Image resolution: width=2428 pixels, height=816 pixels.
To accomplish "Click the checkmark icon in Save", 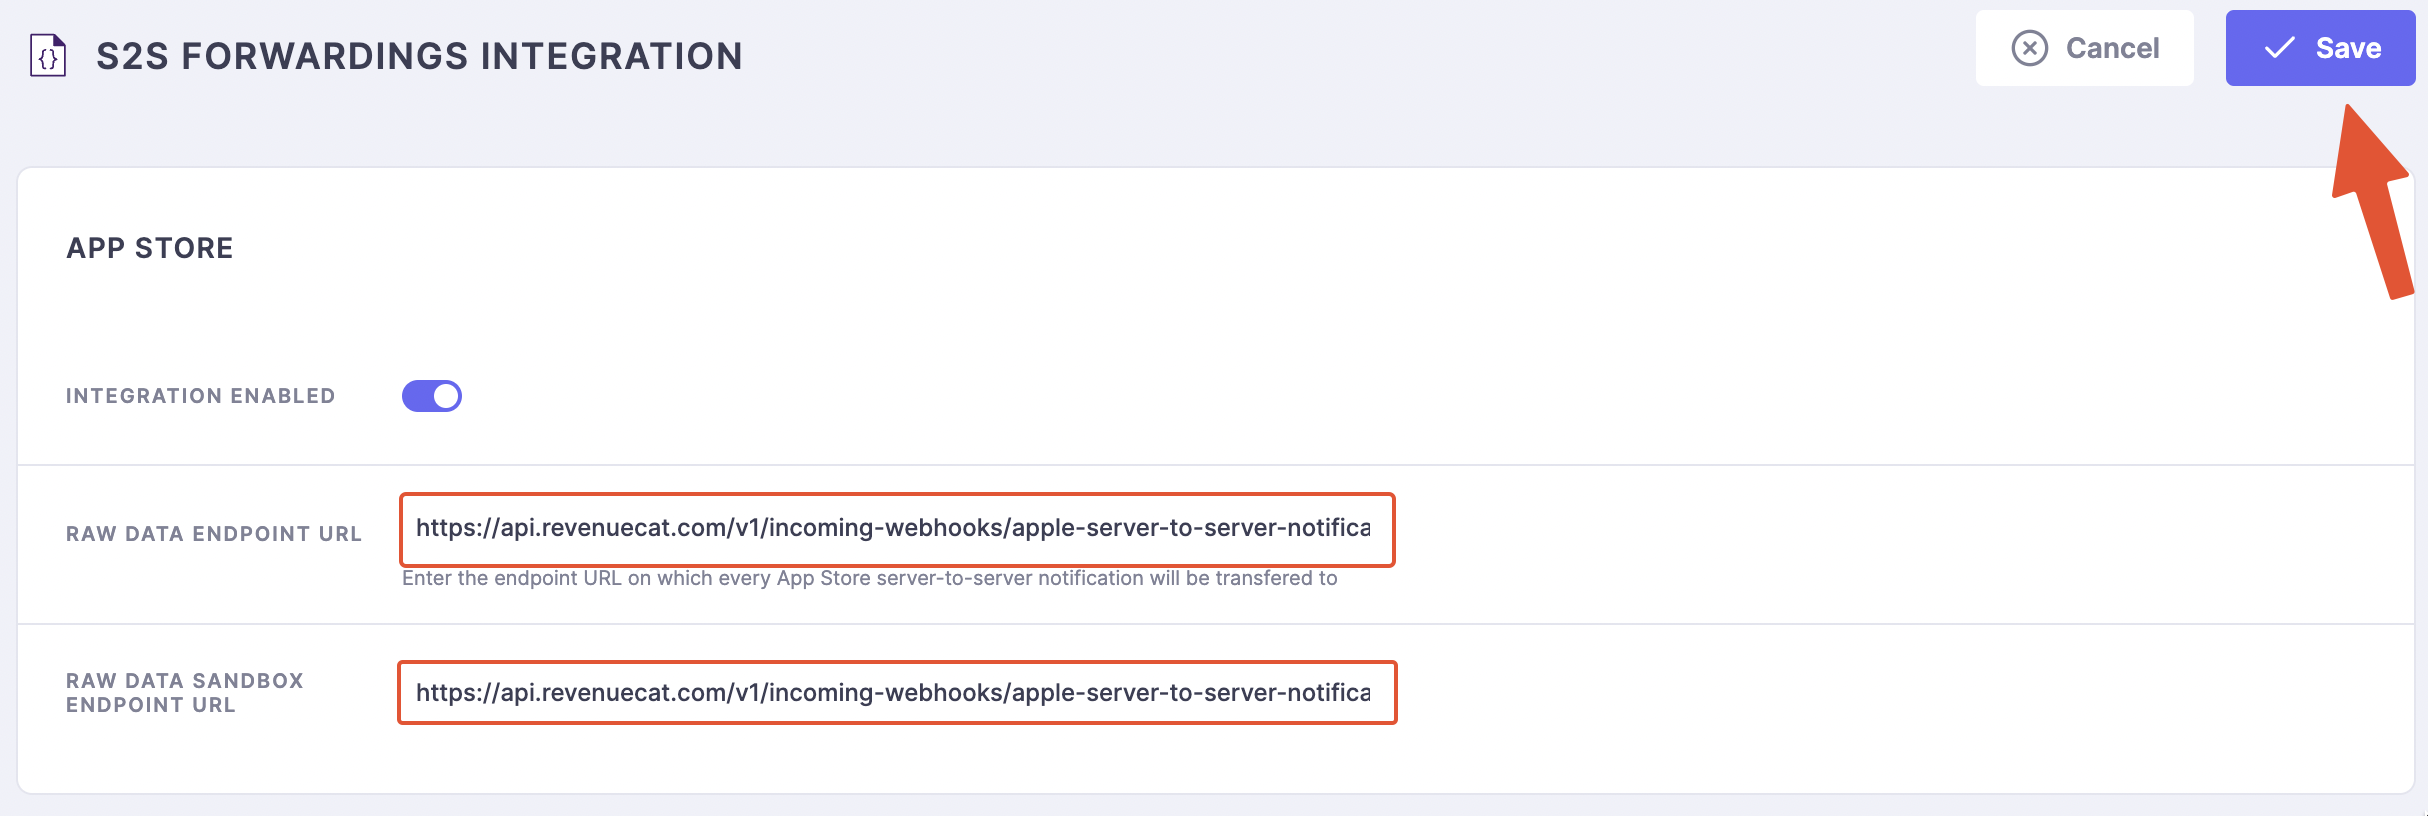I will click(x=2279, y=48).
